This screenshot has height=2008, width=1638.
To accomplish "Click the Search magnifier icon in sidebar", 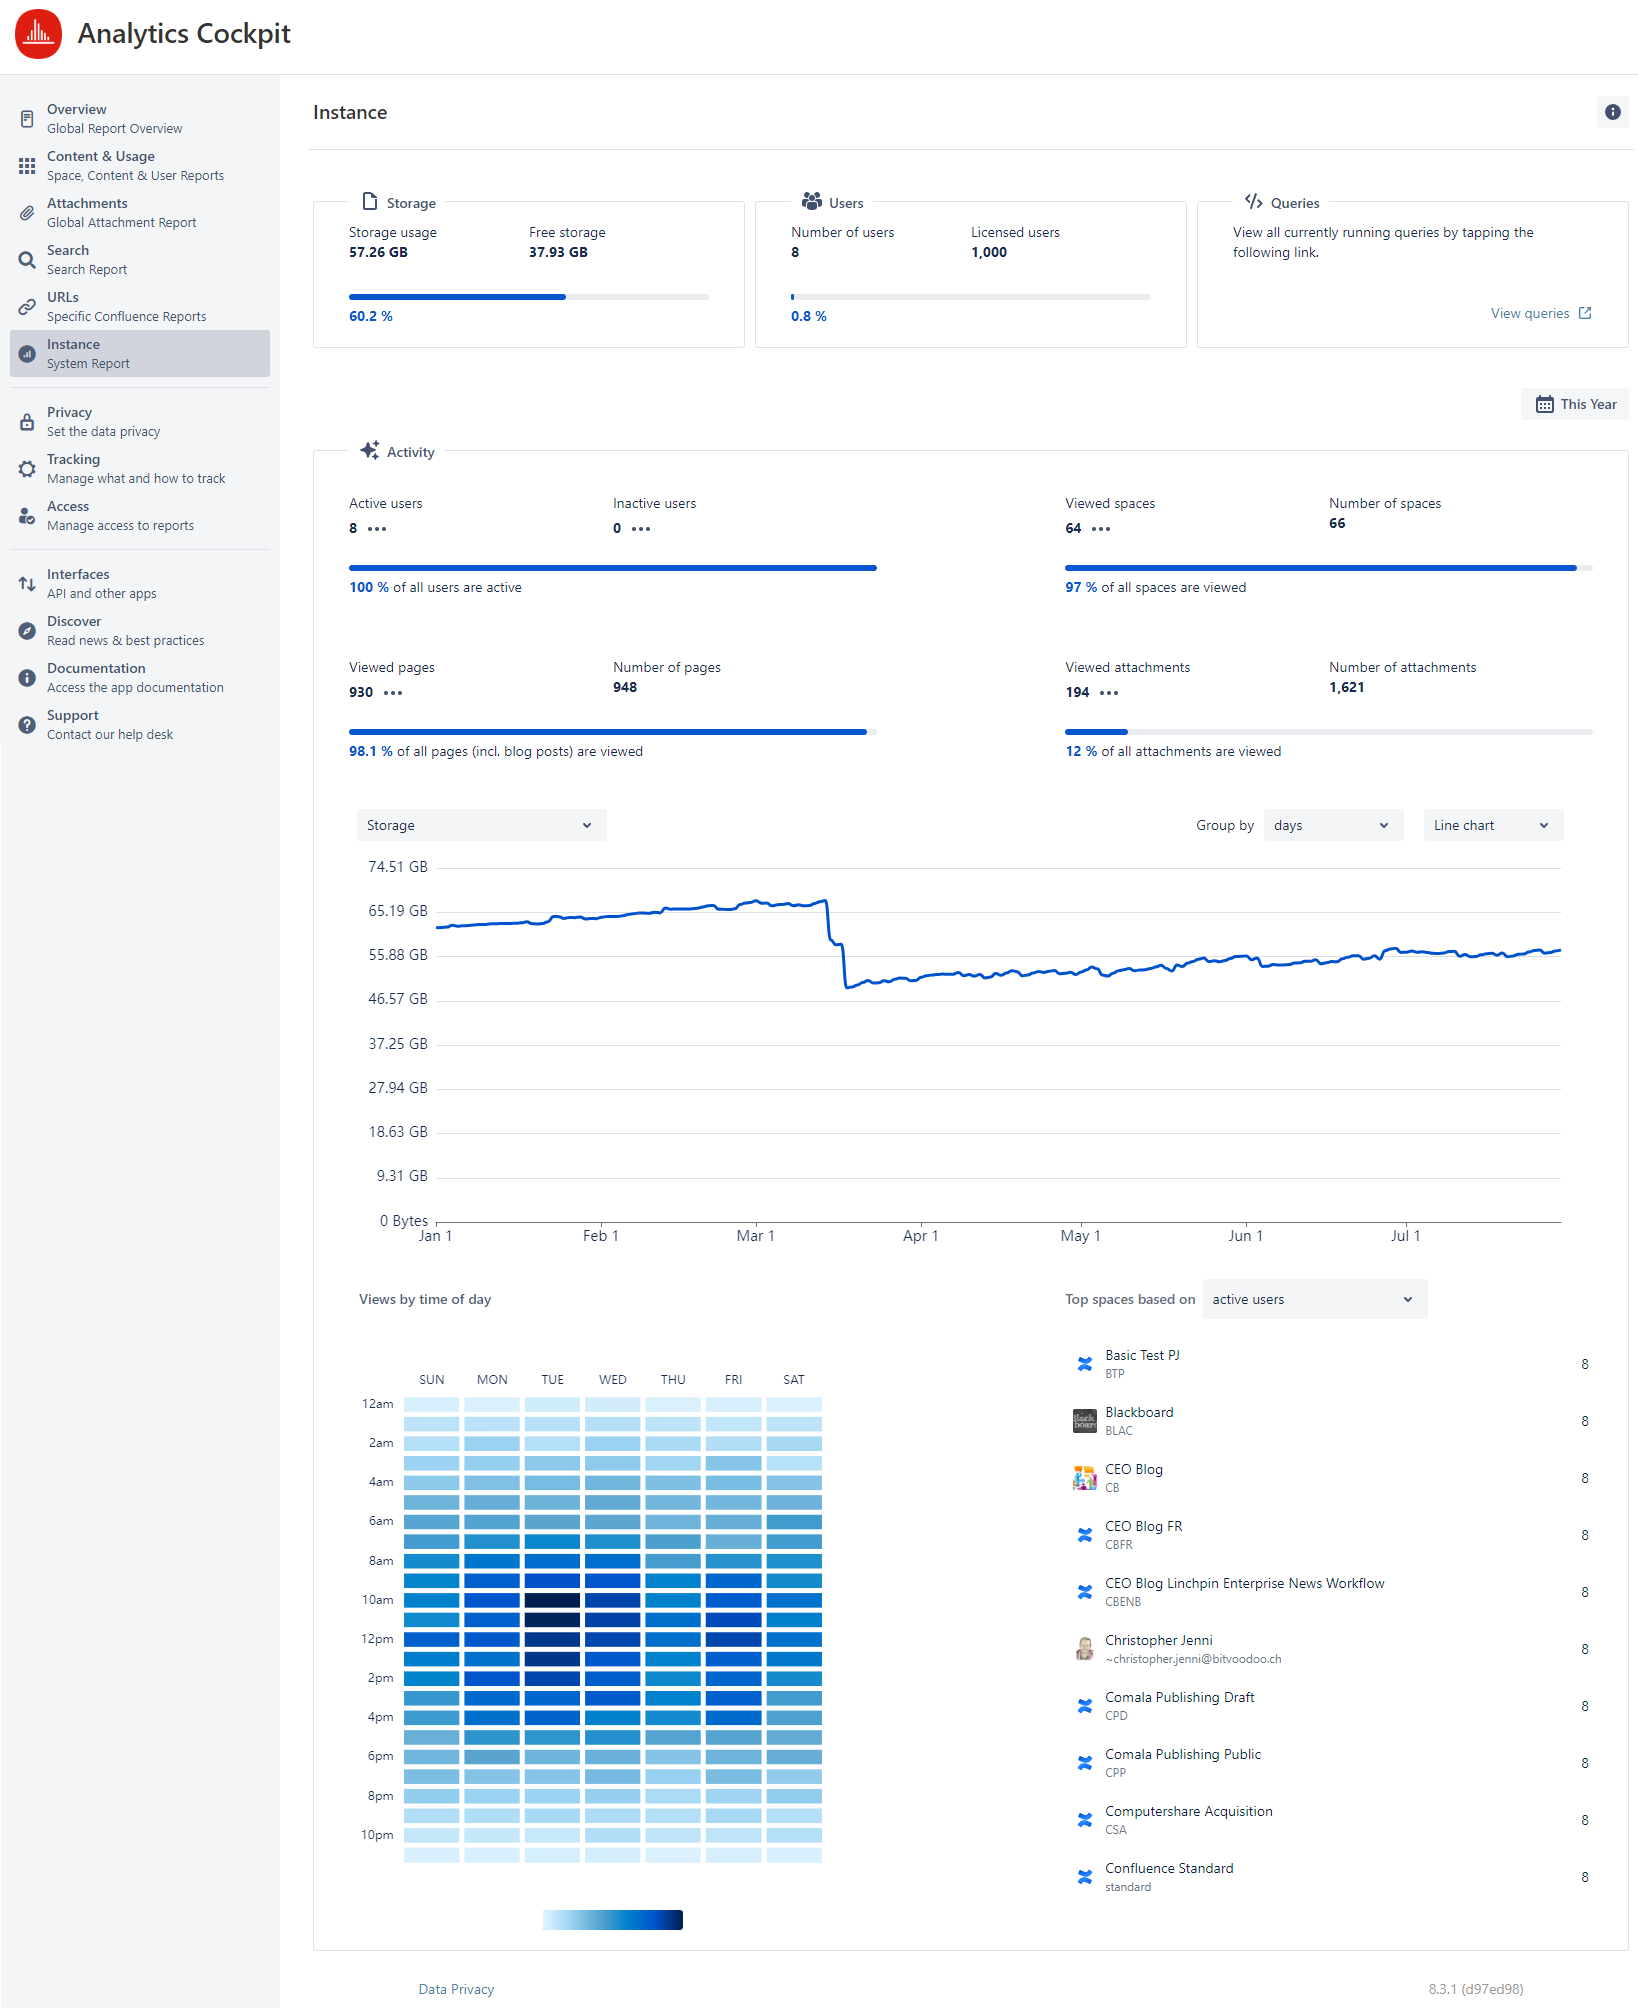I will (x=27, y=260).
